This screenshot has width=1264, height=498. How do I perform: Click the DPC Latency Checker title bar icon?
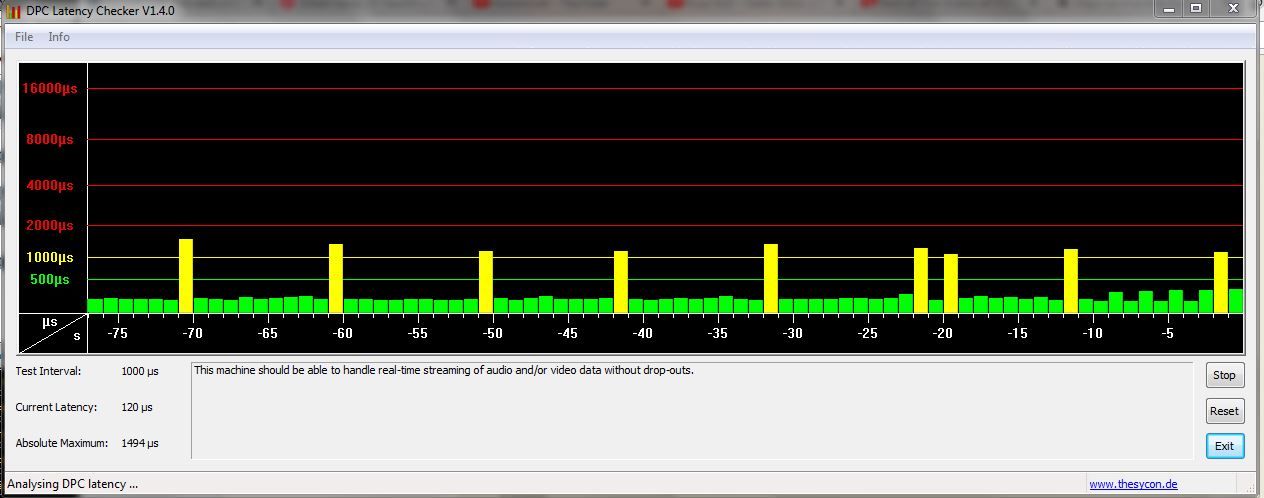pyautogui.click(x=14, y=11)
